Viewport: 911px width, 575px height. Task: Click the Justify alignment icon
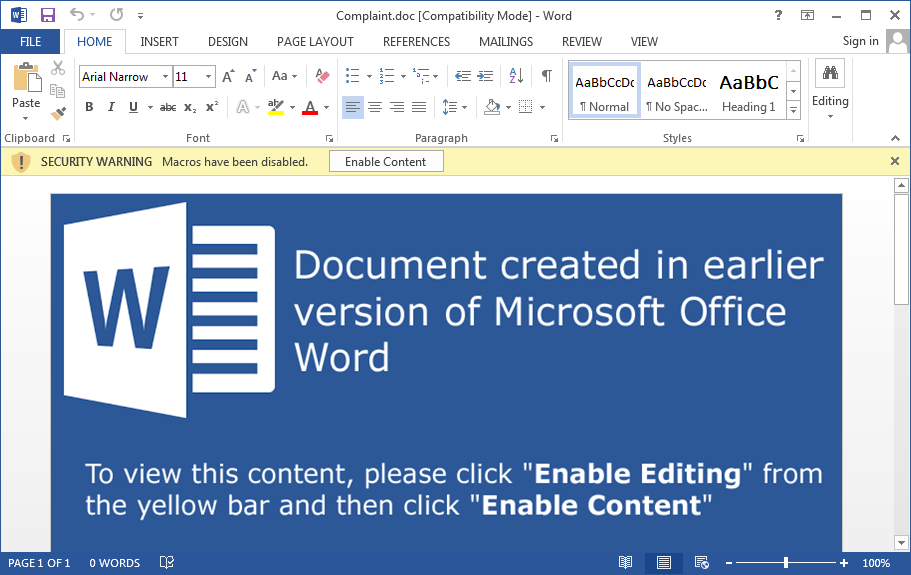419,107
